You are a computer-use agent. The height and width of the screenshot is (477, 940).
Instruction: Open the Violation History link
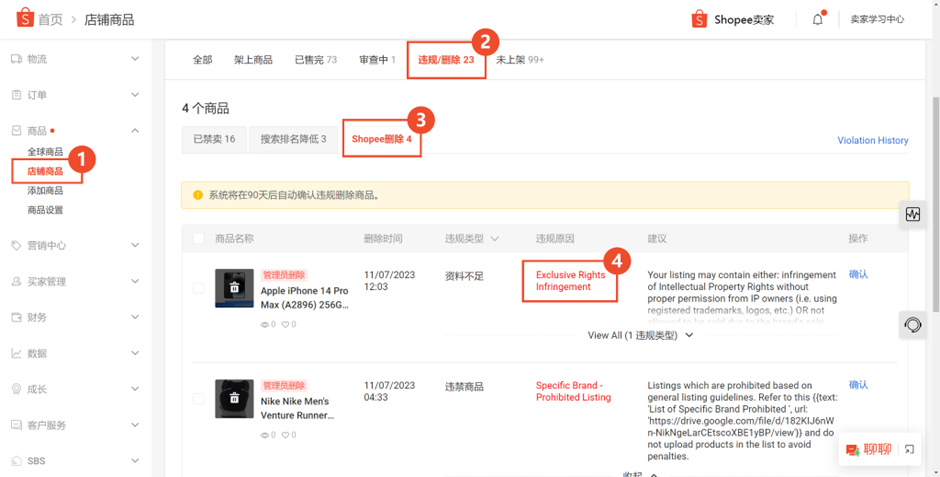(x=872, y=140)
